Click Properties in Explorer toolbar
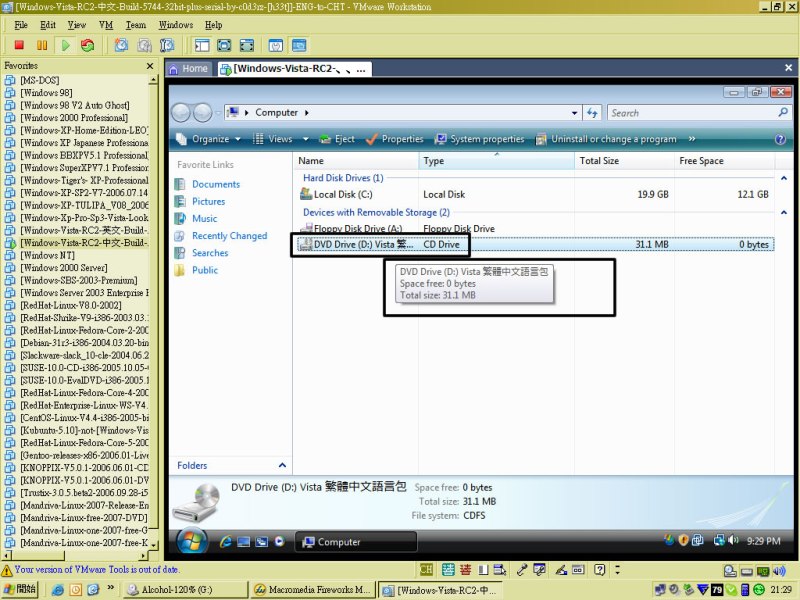 (x=394, y=139)
